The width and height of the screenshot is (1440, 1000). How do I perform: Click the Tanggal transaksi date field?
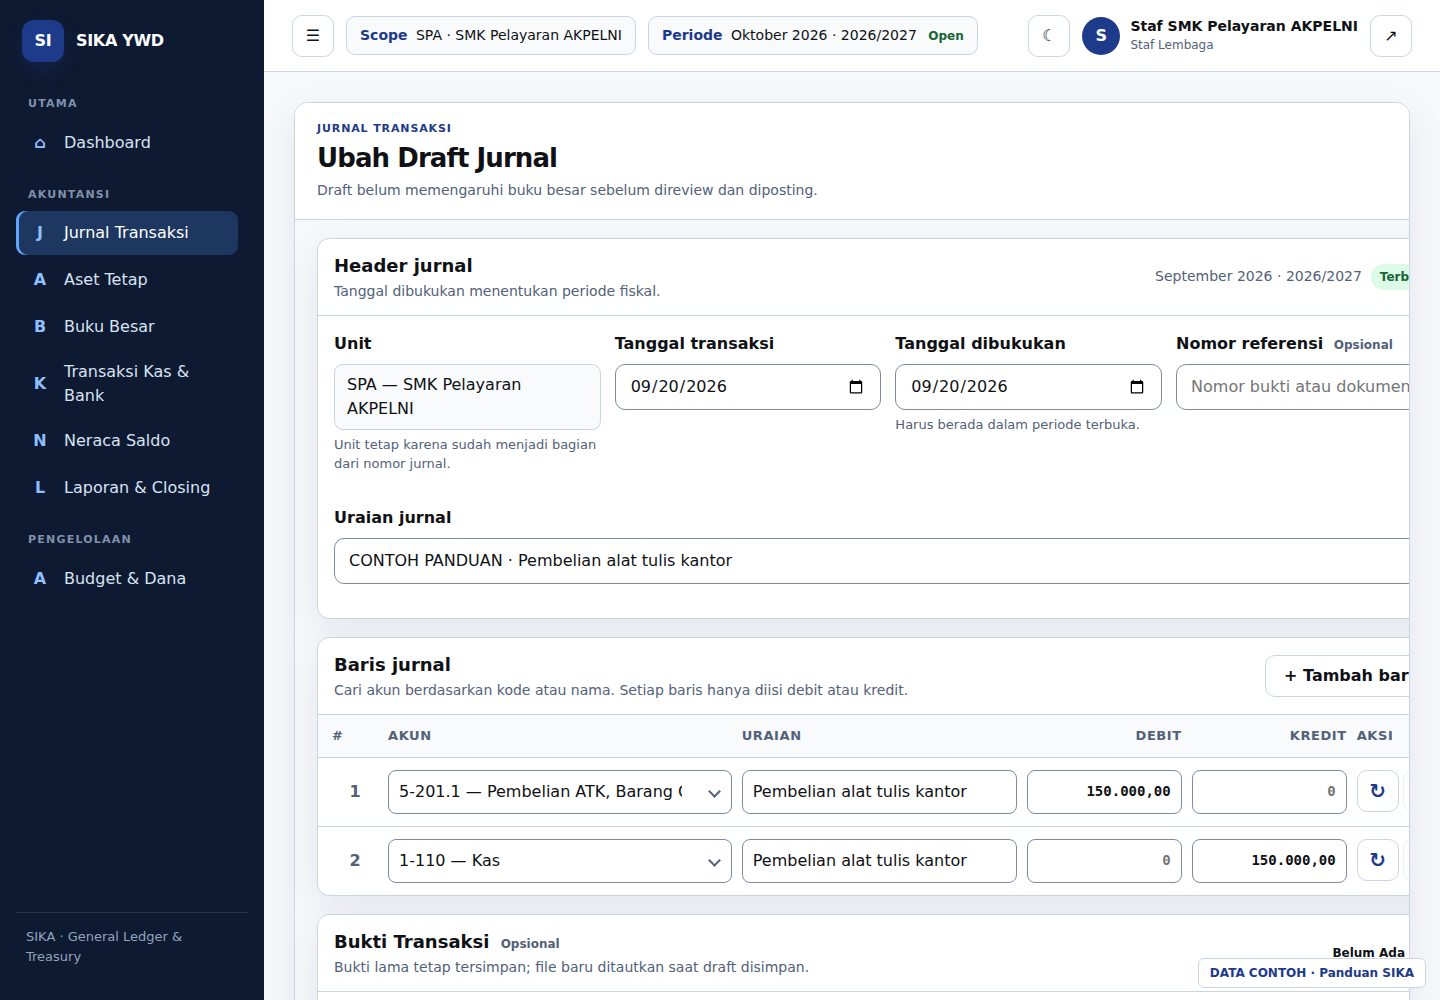[x=748, y=387]
